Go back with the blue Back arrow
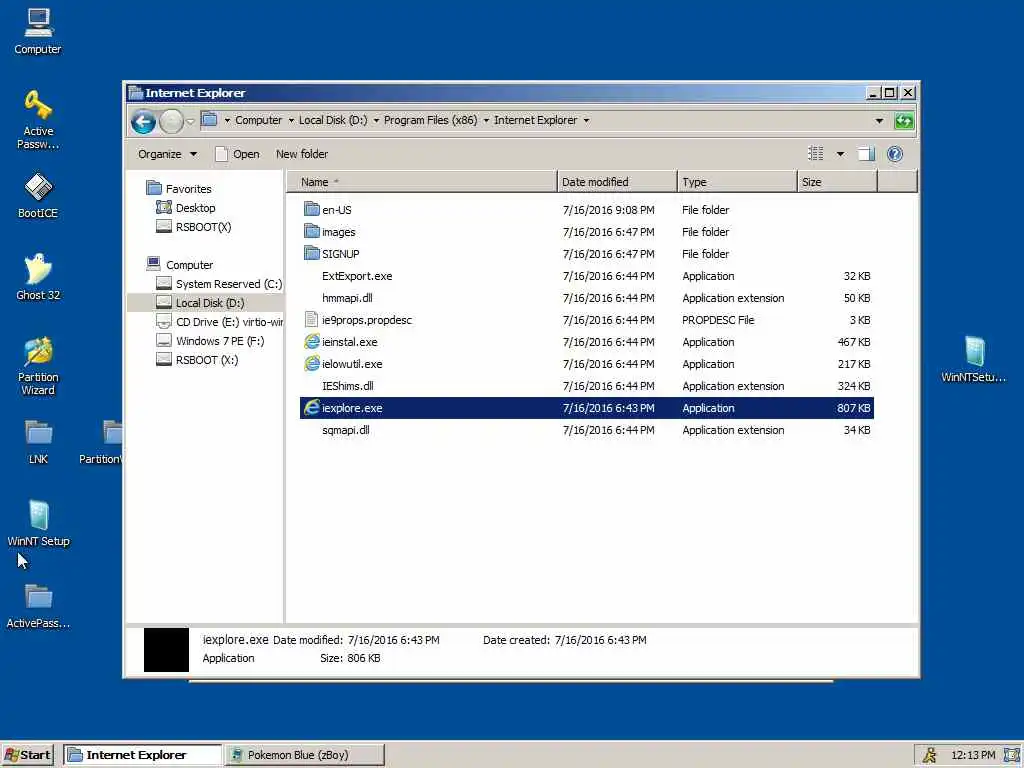The image size is (1024, 768). coord(143,121)
